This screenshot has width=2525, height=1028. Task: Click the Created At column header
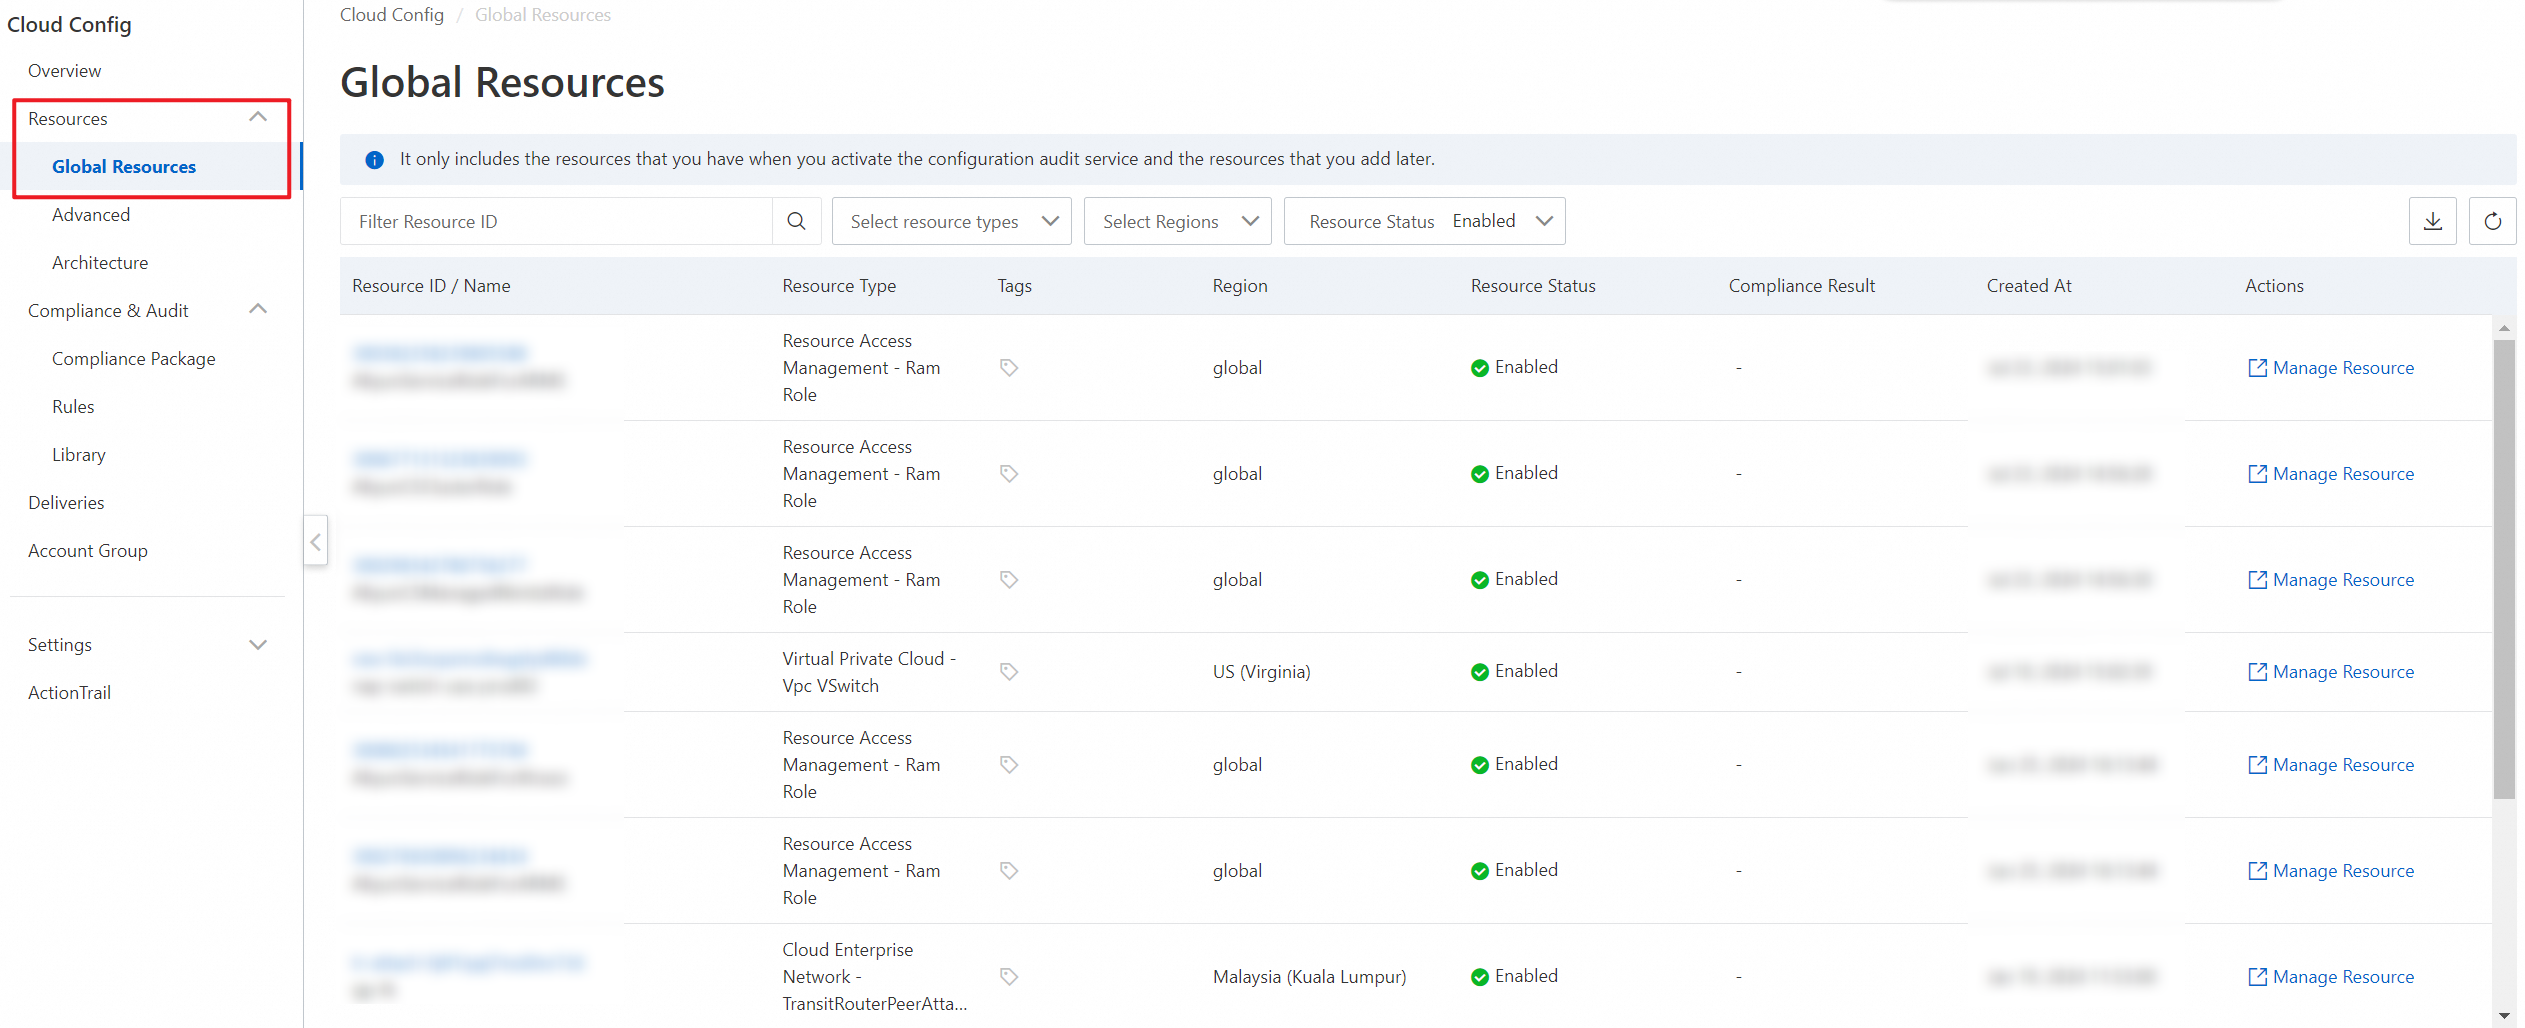pyautogui.click(x=2029, y=286)
